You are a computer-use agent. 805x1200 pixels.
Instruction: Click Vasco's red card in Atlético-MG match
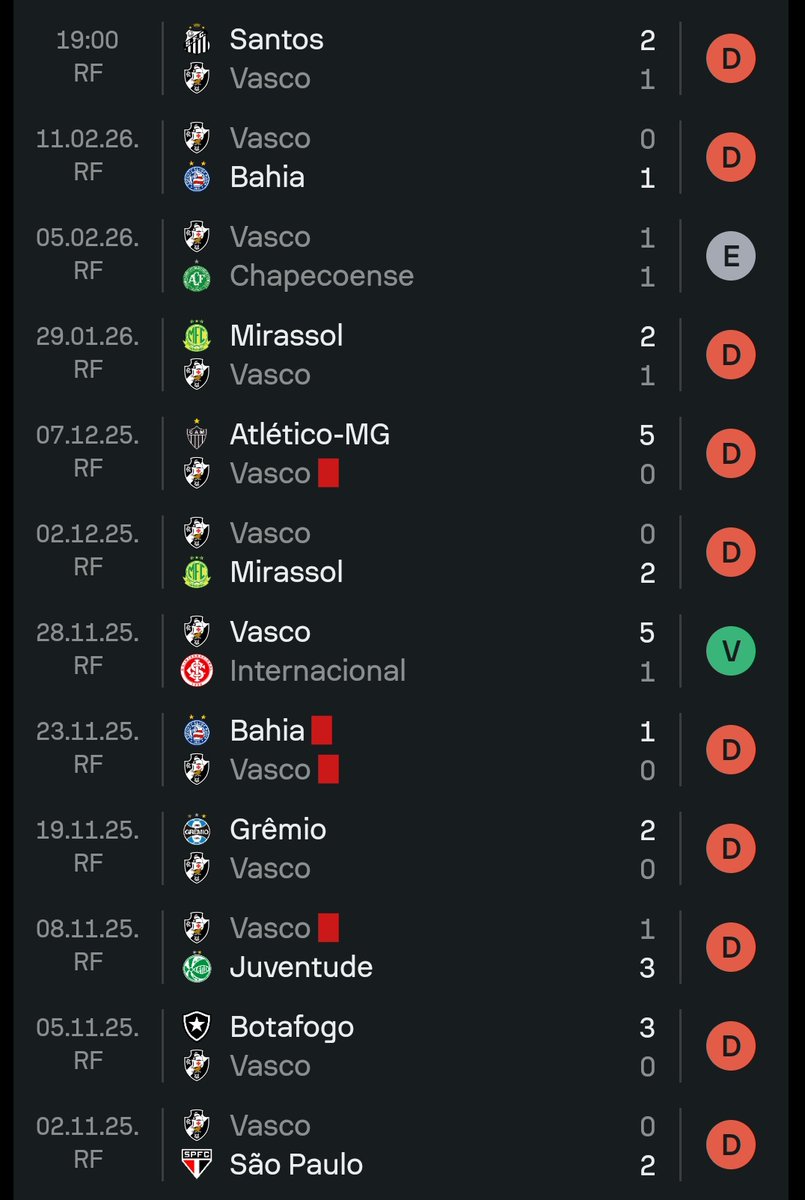click(x=328, y=473)
